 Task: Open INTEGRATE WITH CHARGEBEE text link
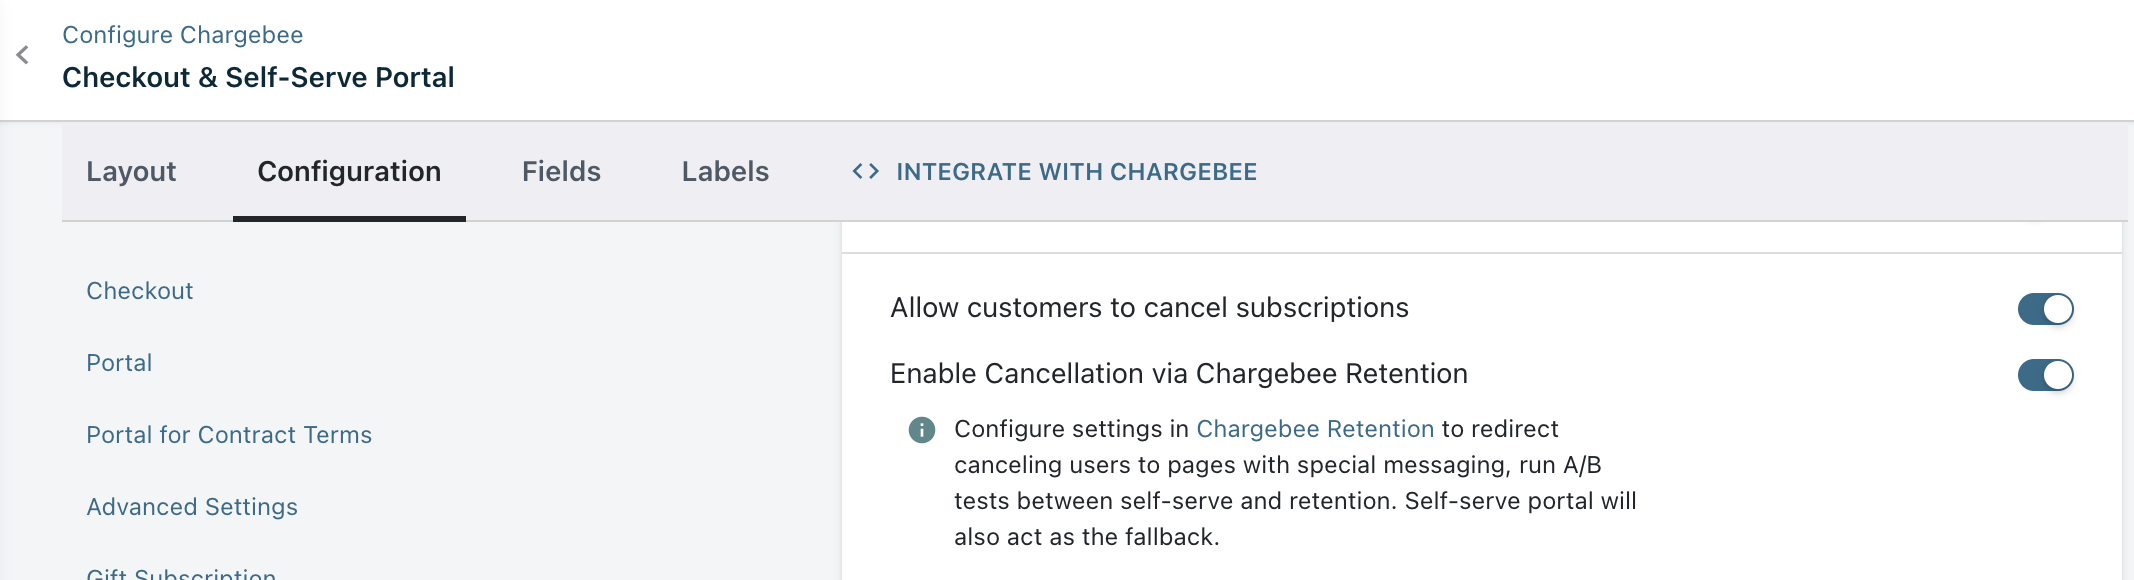click(x=1076, y=172)
